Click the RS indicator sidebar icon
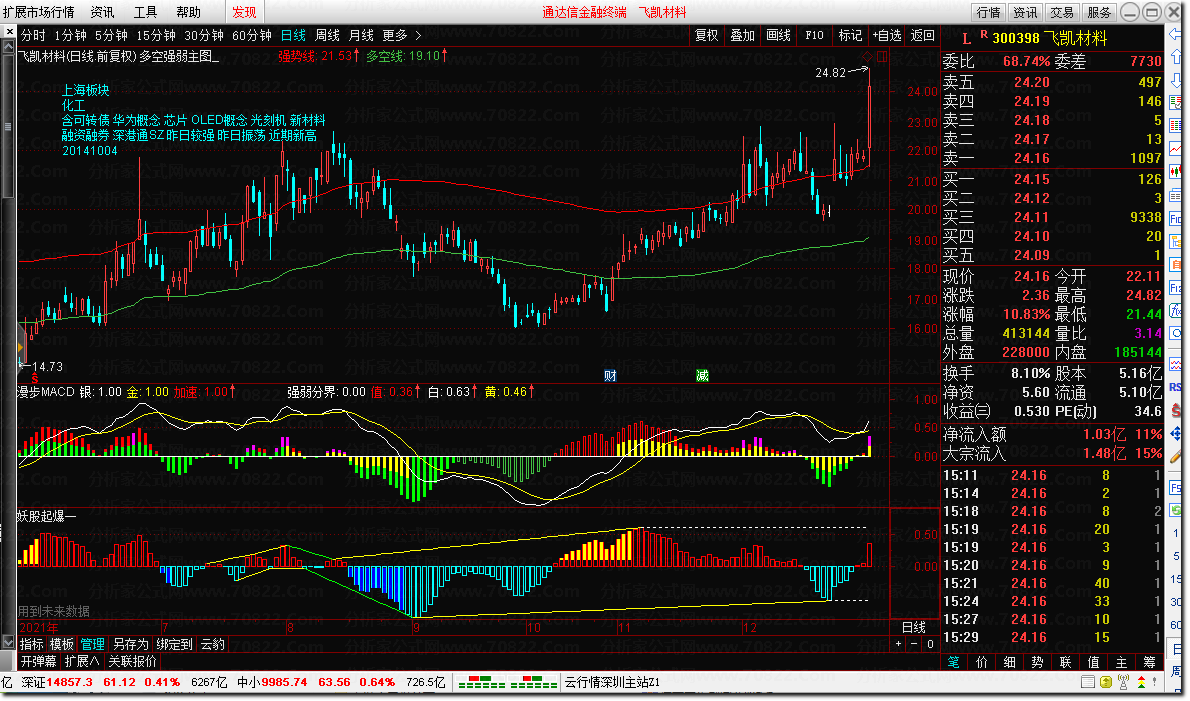1190x701 pixels. (x=1176, y=387)
